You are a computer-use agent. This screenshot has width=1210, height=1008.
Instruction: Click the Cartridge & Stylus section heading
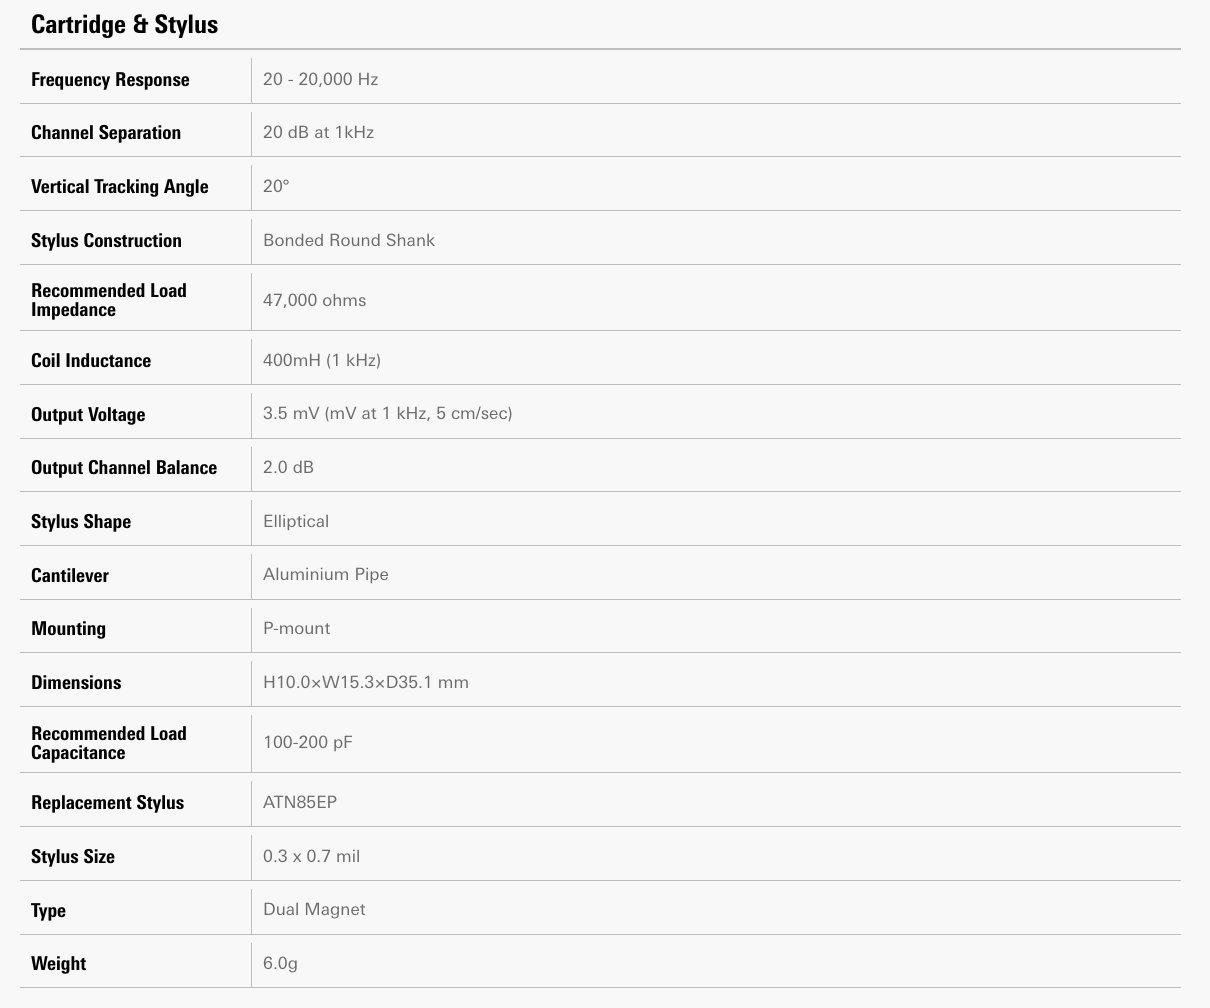pyautogui.click(x=124, y=25)
